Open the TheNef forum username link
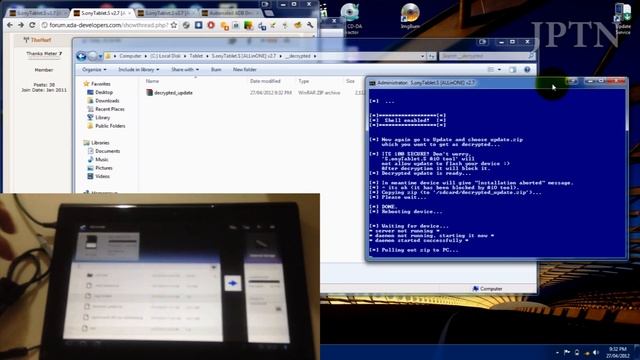The width and height of the screenshot is (640, 360). coord(40,40)
